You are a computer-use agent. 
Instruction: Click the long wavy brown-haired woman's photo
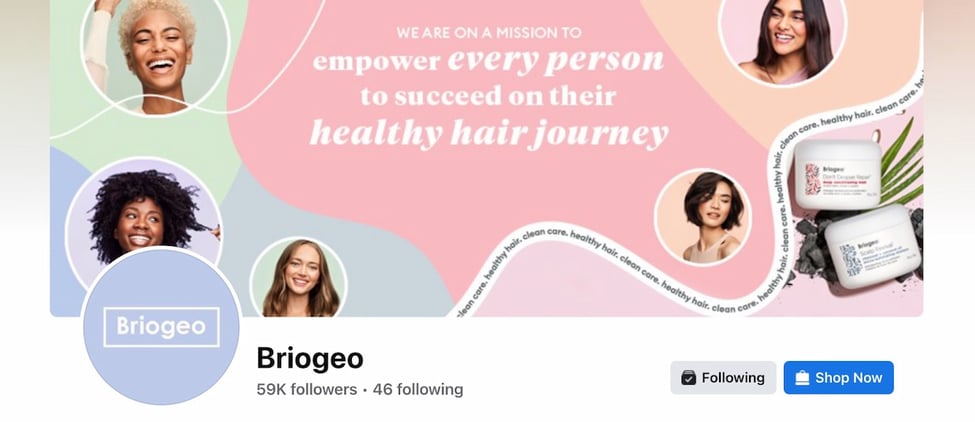point(299,277)
